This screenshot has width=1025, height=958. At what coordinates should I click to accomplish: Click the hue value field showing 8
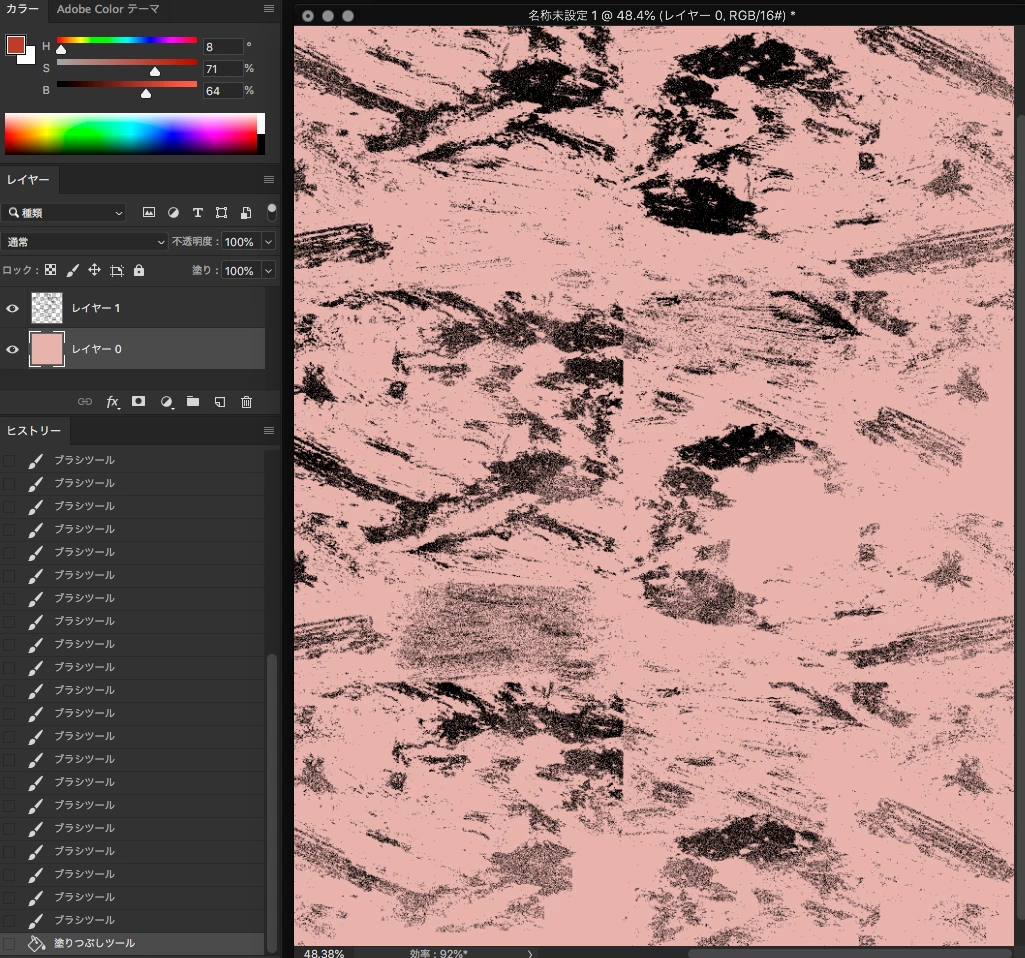pos(223,46)
